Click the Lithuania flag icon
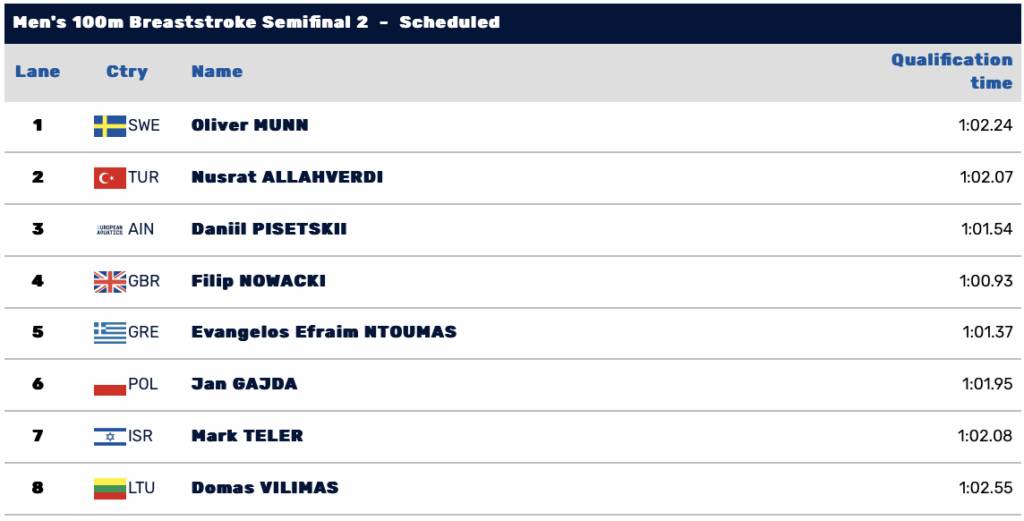This screenshot has width=1024, height=521. click(x=110, y=488)
